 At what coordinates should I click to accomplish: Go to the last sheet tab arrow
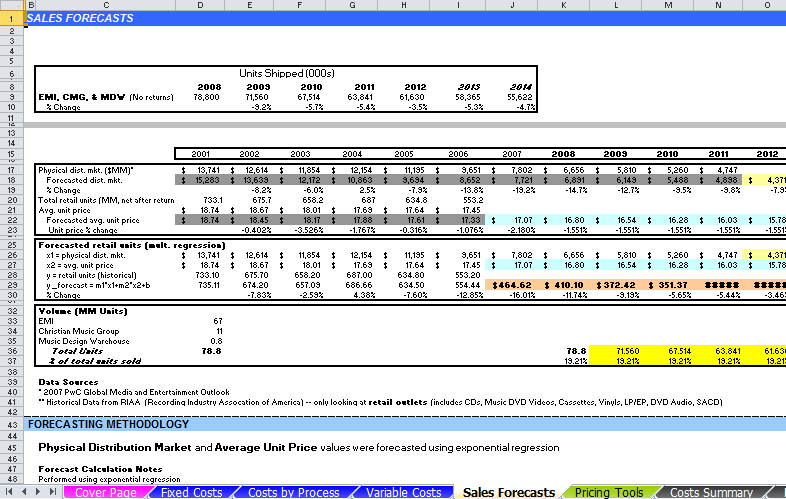(53, 492)
